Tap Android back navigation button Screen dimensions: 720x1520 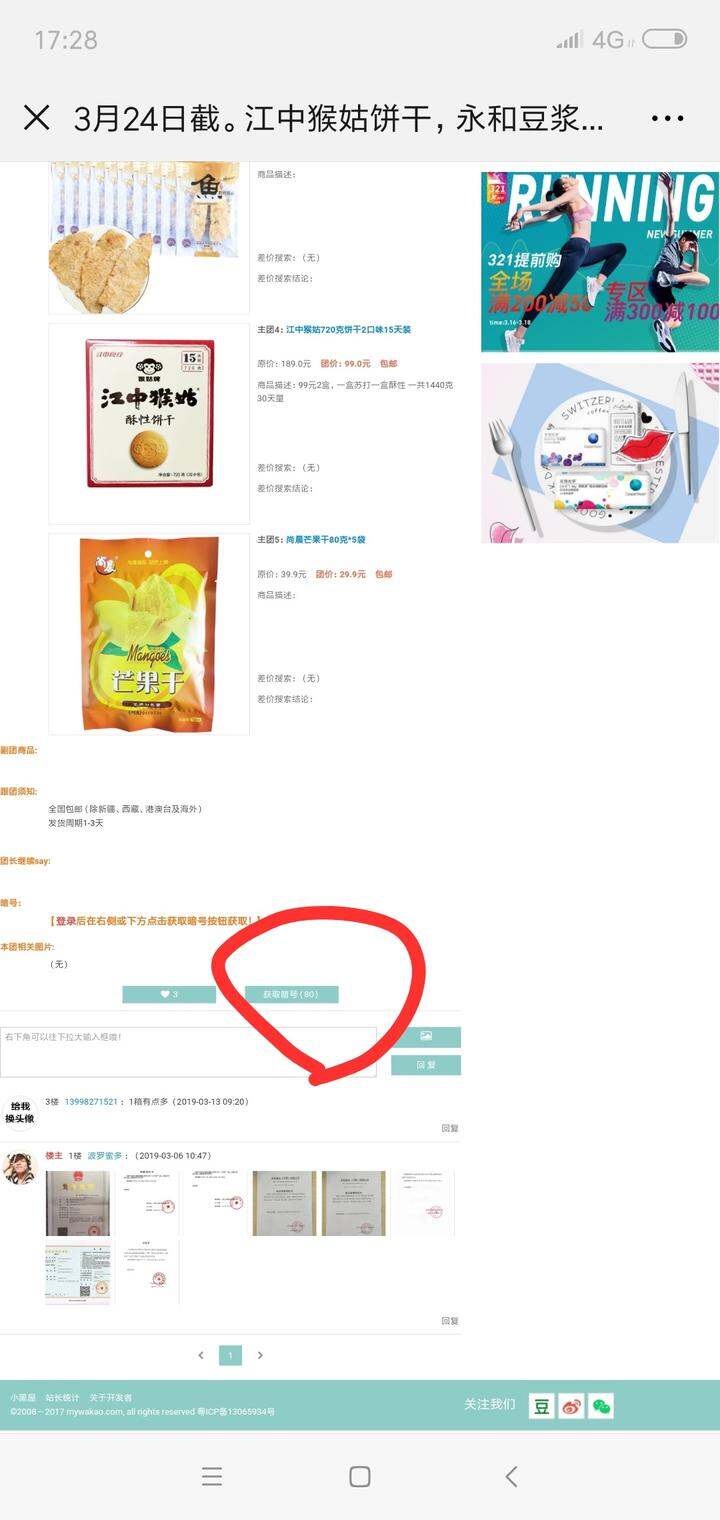click(x=511, y=1476)
